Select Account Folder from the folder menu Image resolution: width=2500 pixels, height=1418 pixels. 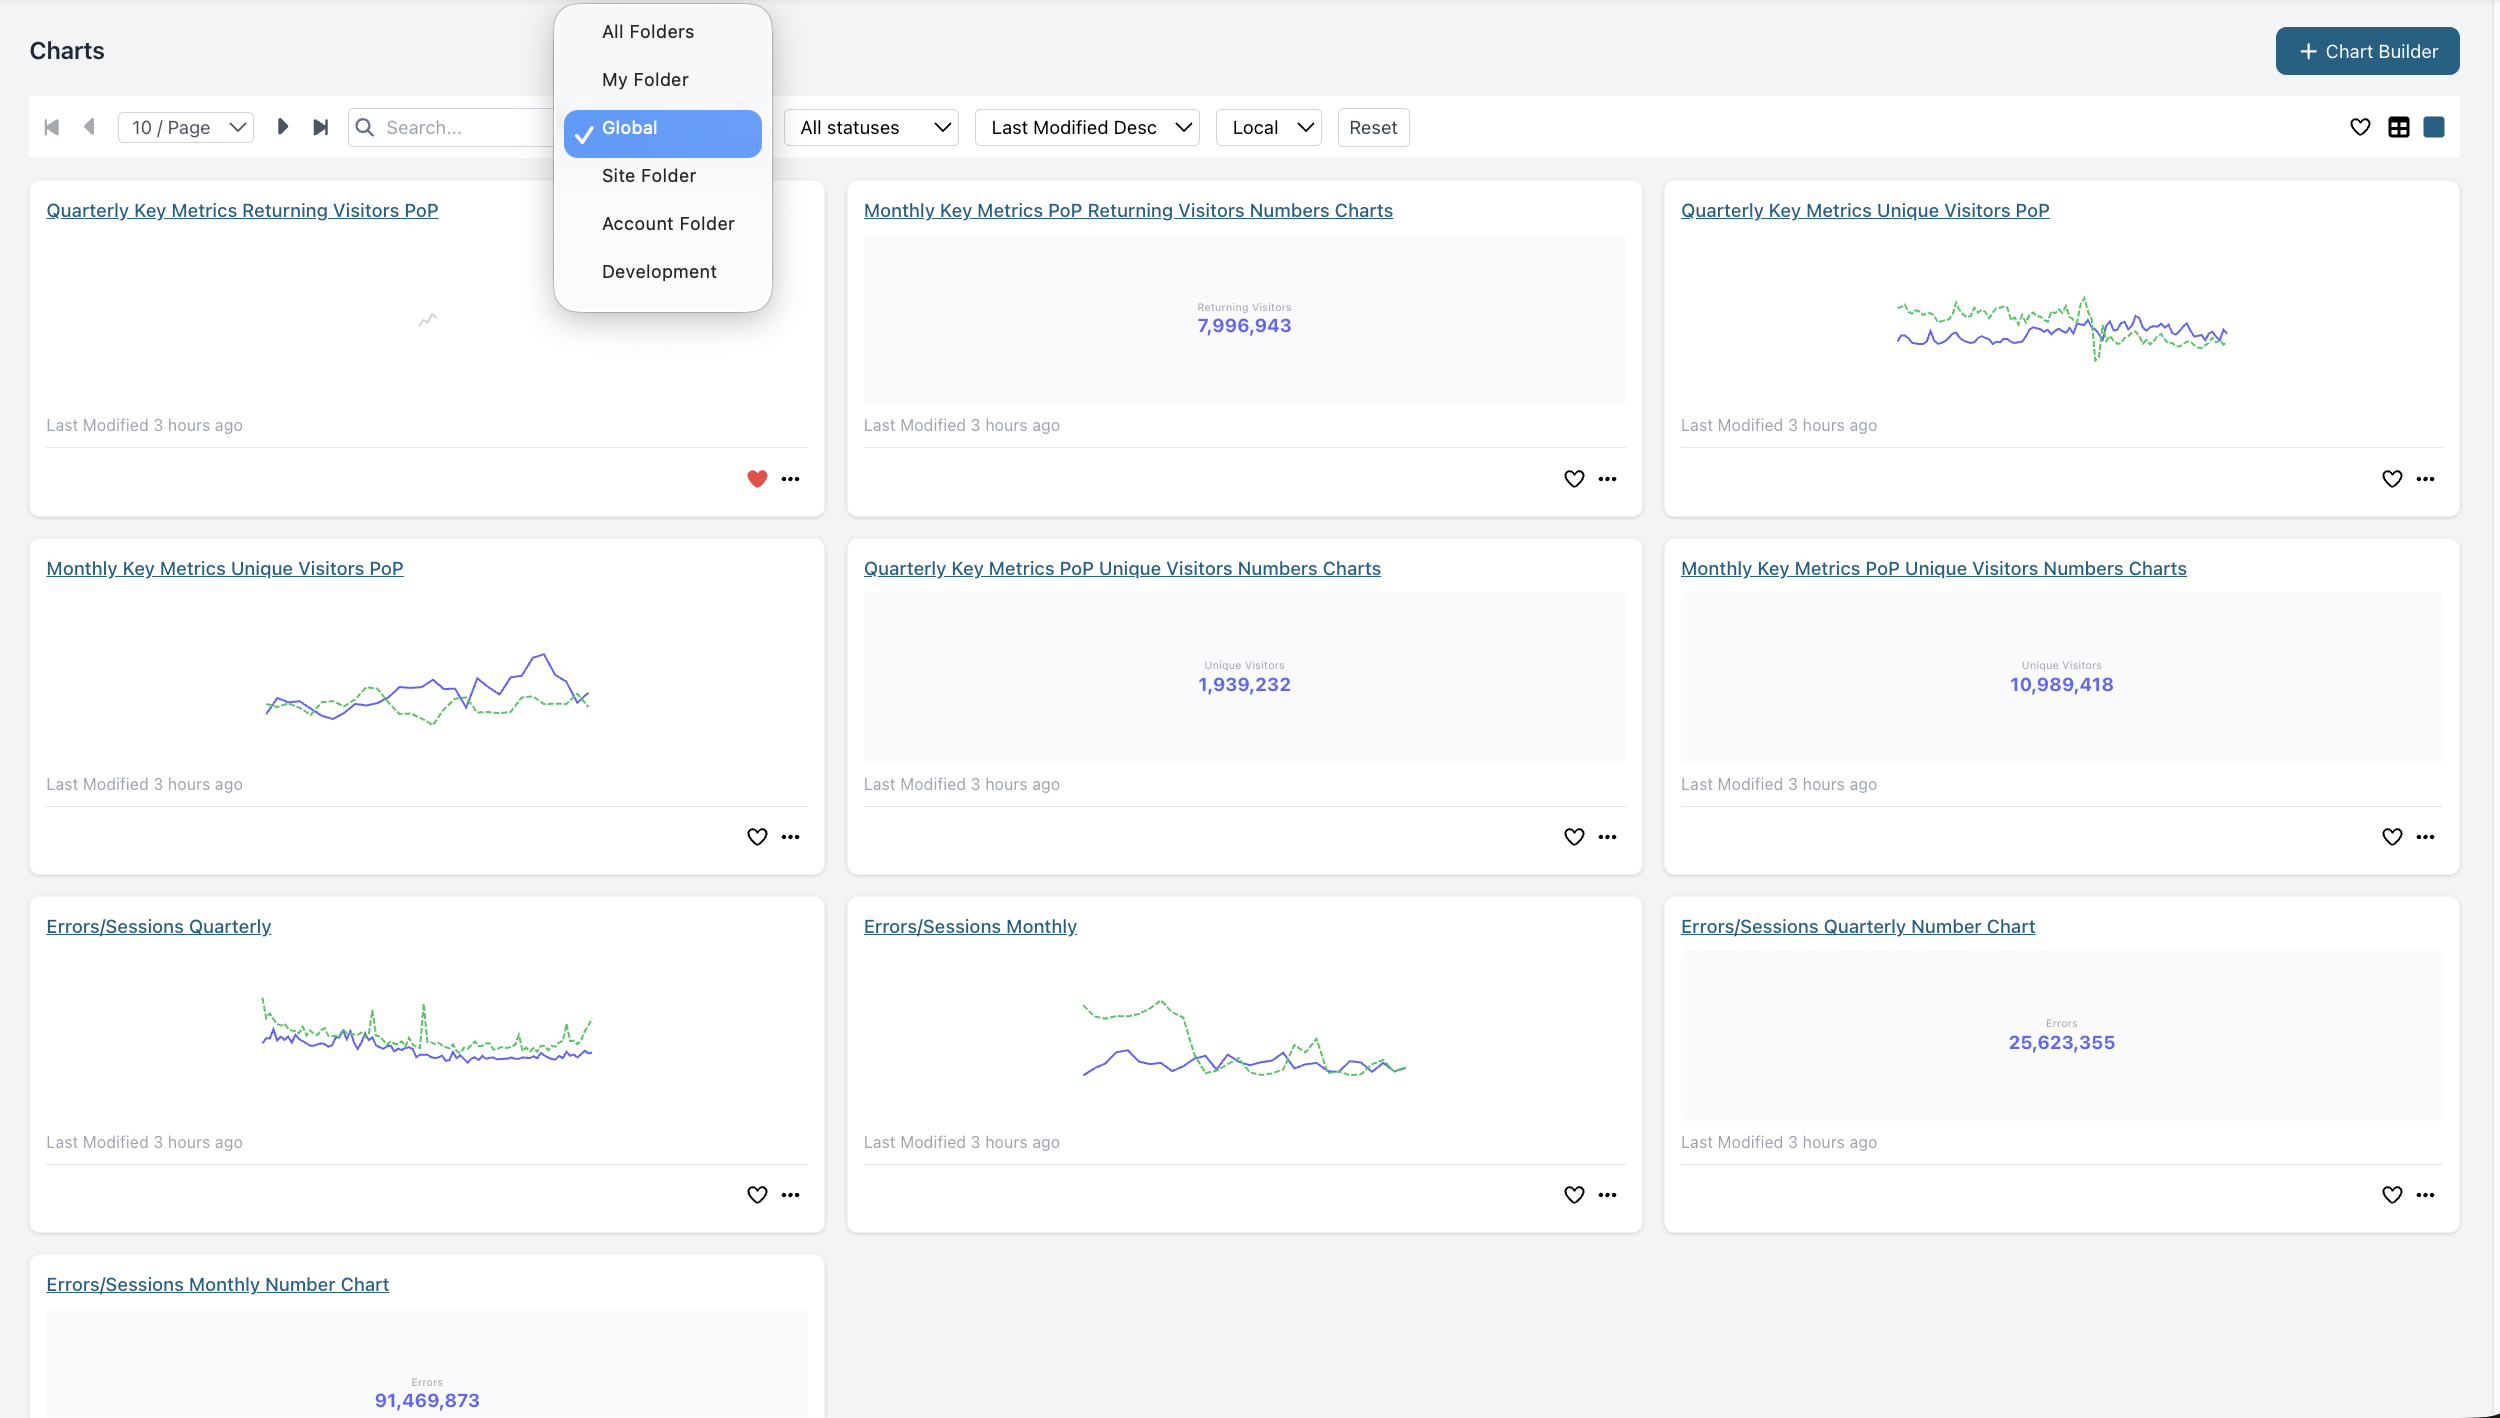pyautogui.click(x=662, y=224)
